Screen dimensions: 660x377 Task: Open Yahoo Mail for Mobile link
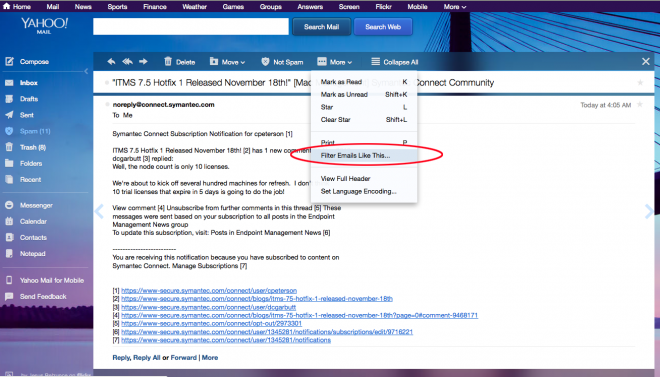coord(52,280)
